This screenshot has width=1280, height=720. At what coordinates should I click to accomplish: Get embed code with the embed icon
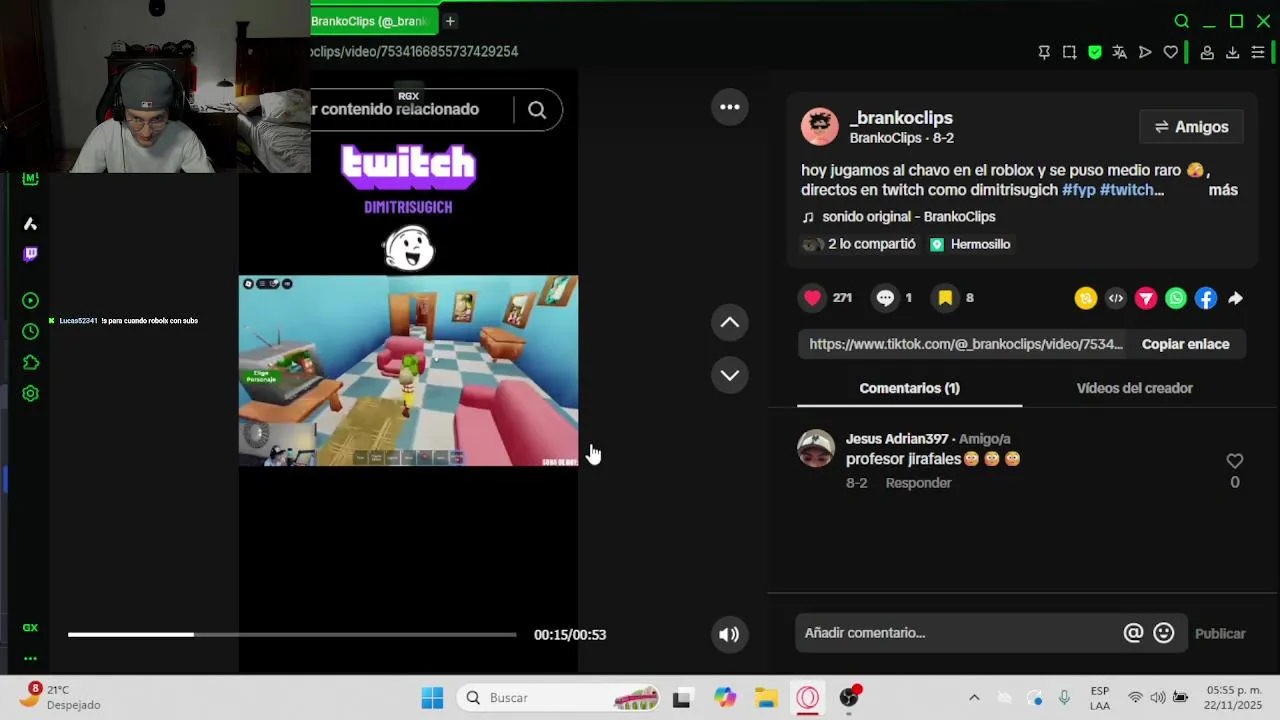pyautogui.click(x=1116, y=298)
